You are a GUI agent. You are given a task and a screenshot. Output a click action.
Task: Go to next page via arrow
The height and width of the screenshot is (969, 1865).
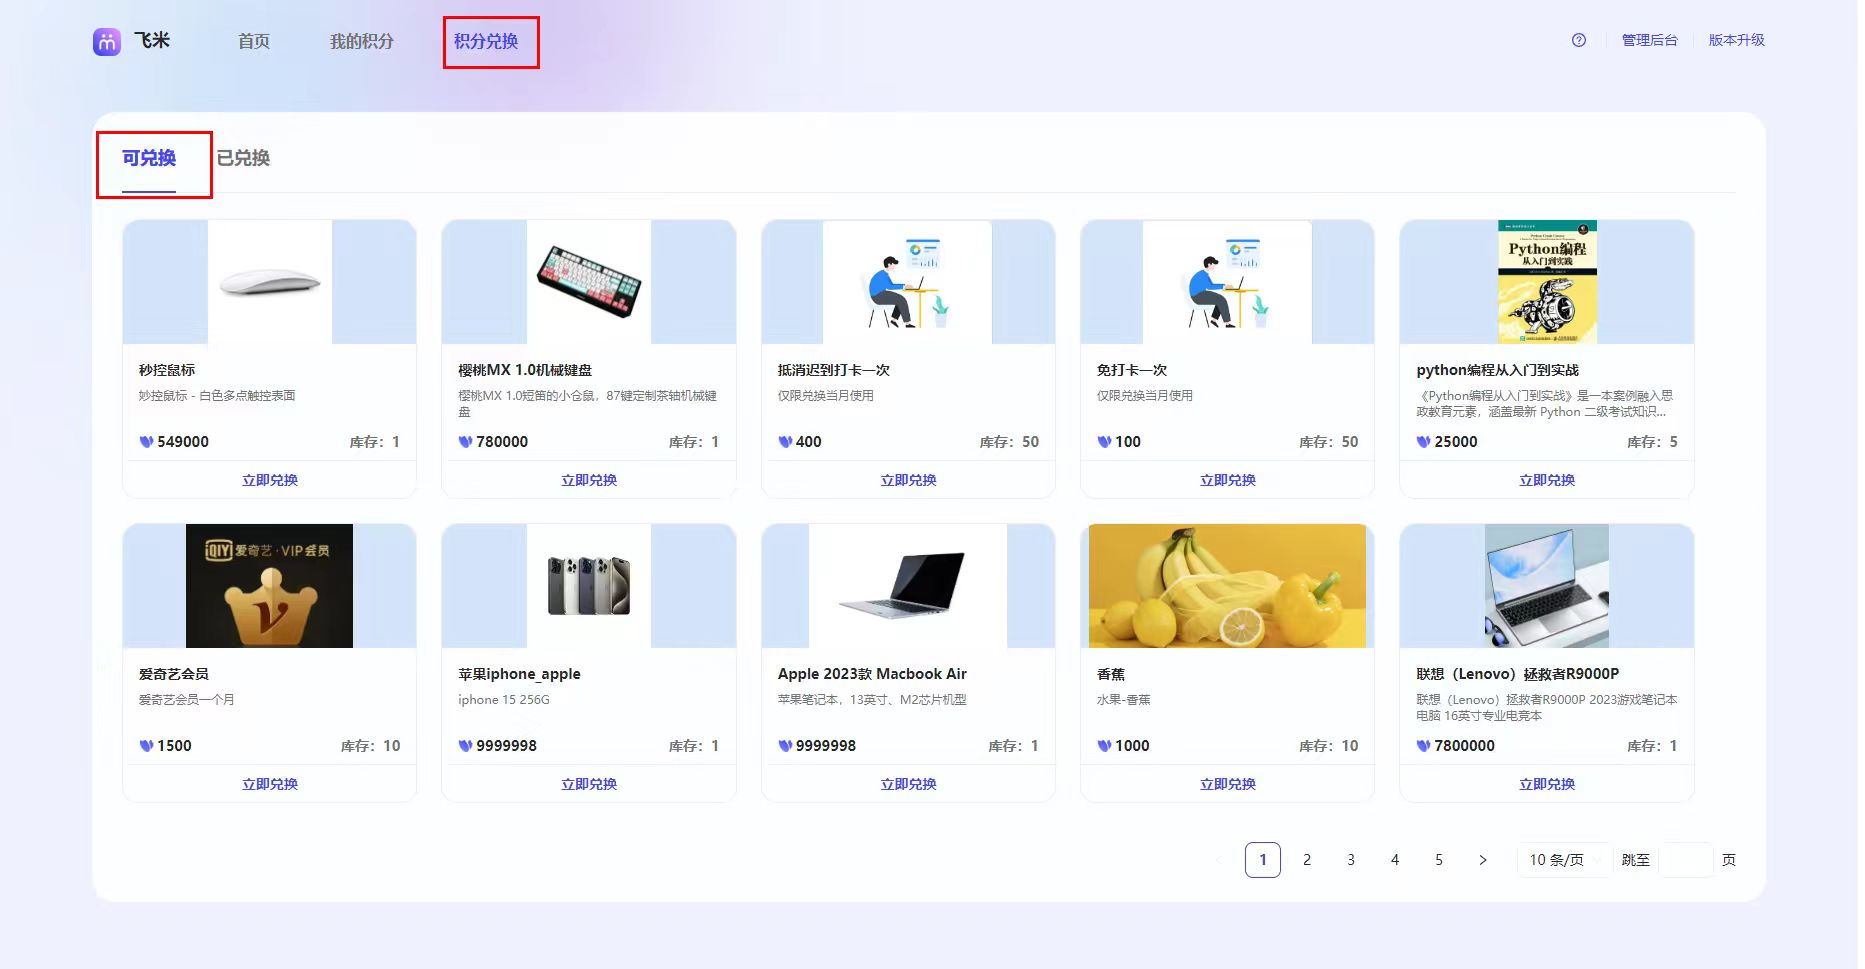[x=1483, y=860]
